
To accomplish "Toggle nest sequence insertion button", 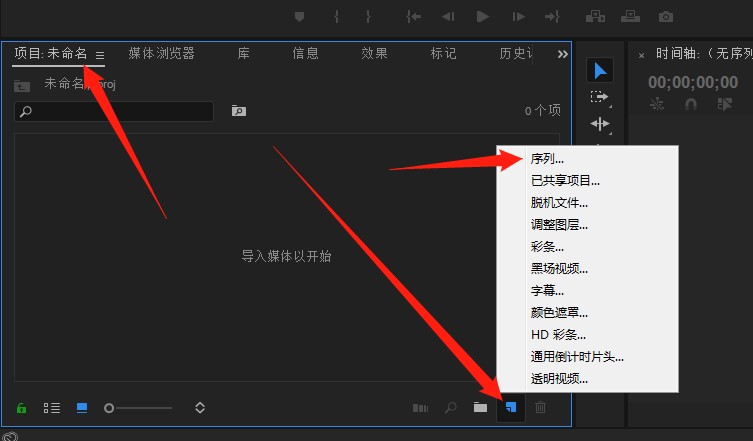I will pos(656,104).
